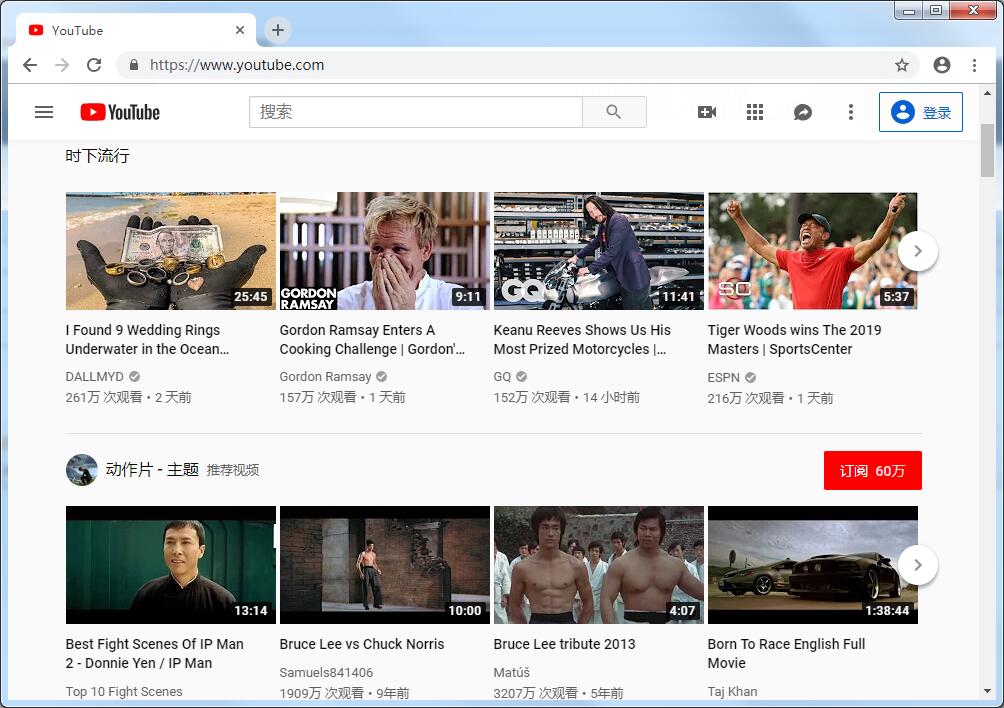Click the browser back arrow
1004x708 pixels.
[30, 65]
